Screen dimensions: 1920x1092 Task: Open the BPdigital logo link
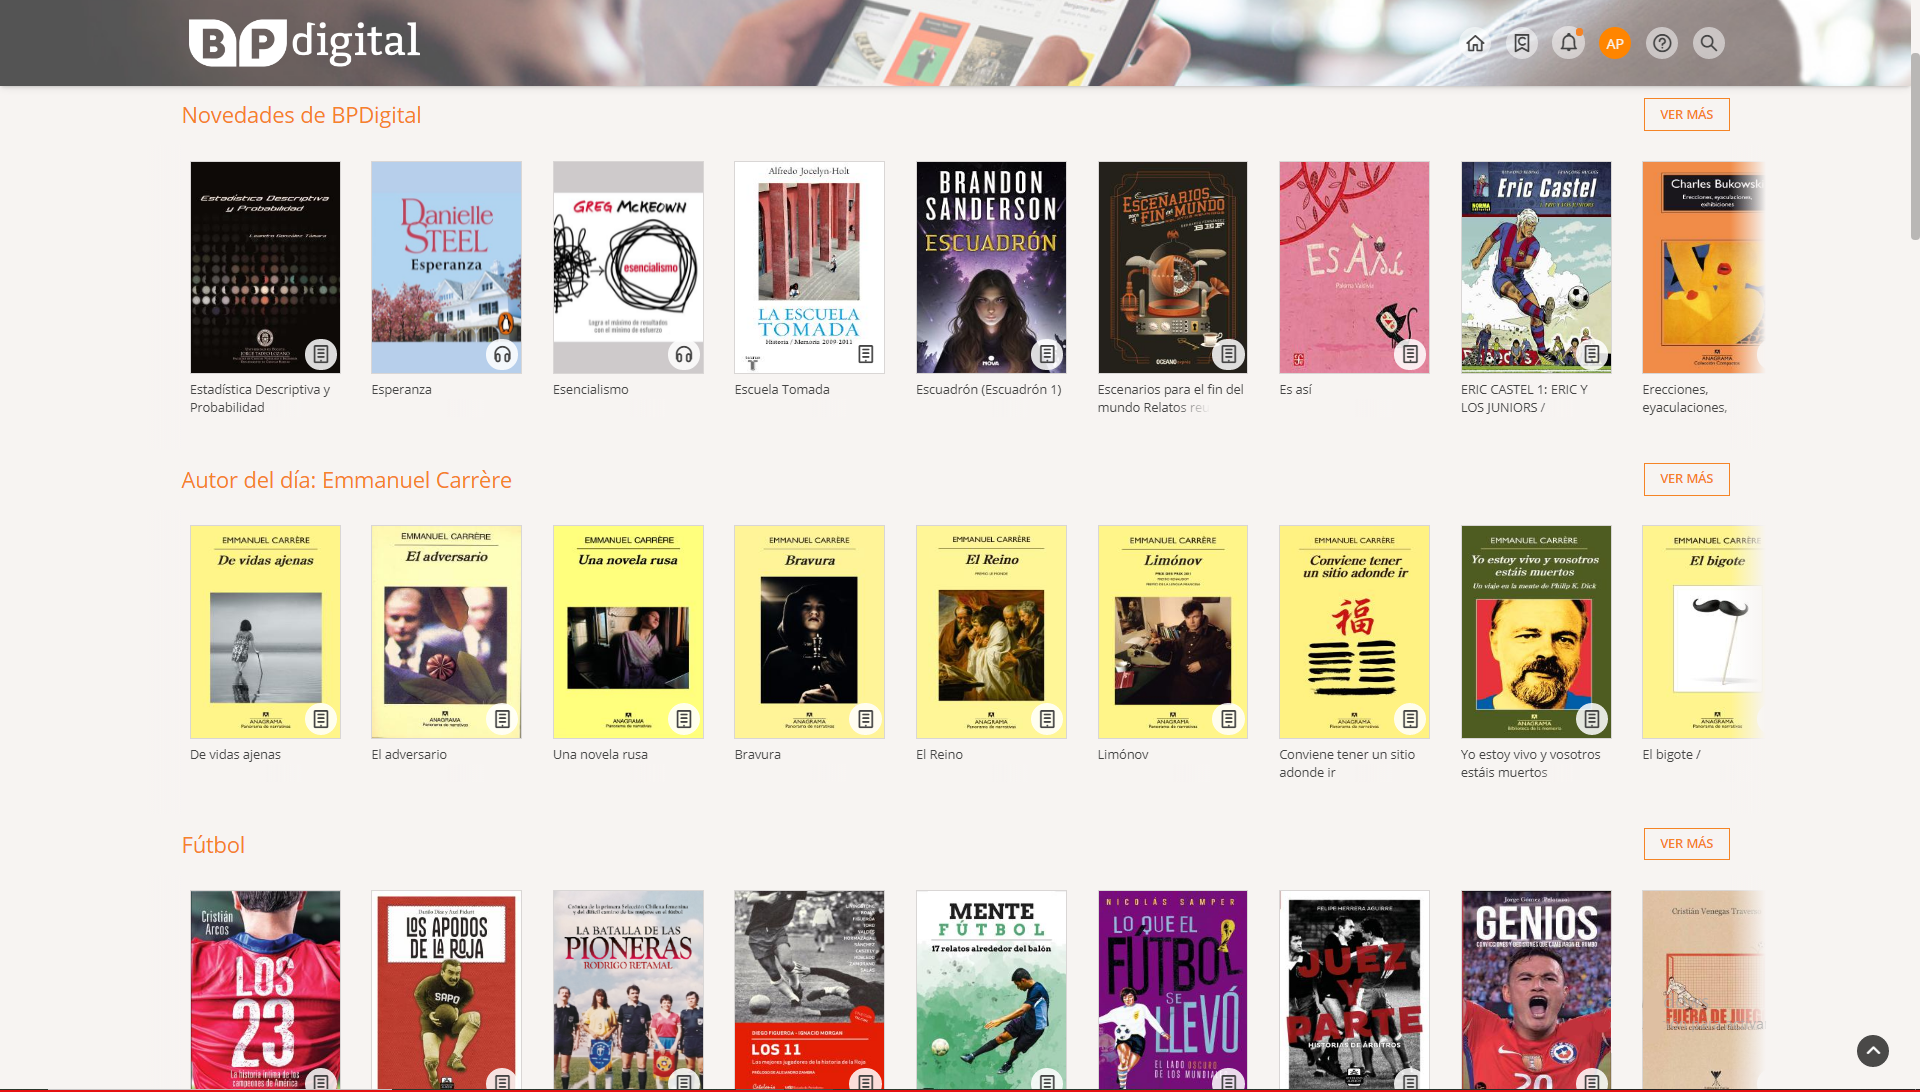tap(304, 42)
